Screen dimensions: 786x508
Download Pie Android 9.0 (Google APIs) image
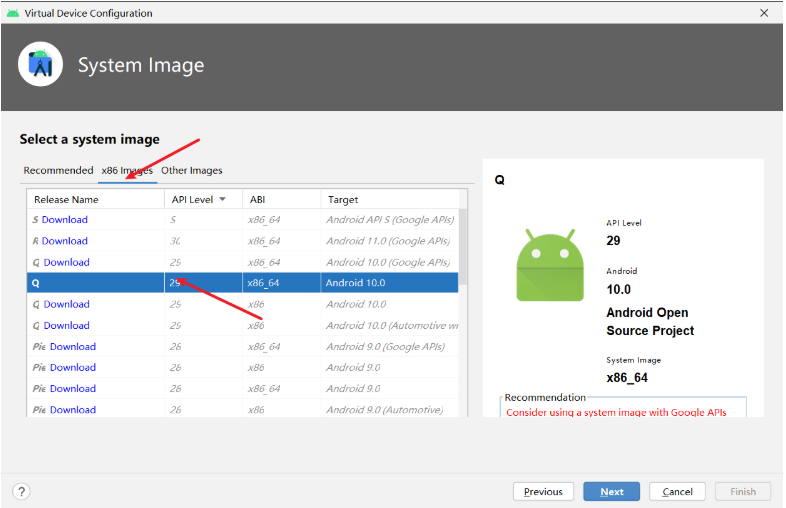pos(73,347)
